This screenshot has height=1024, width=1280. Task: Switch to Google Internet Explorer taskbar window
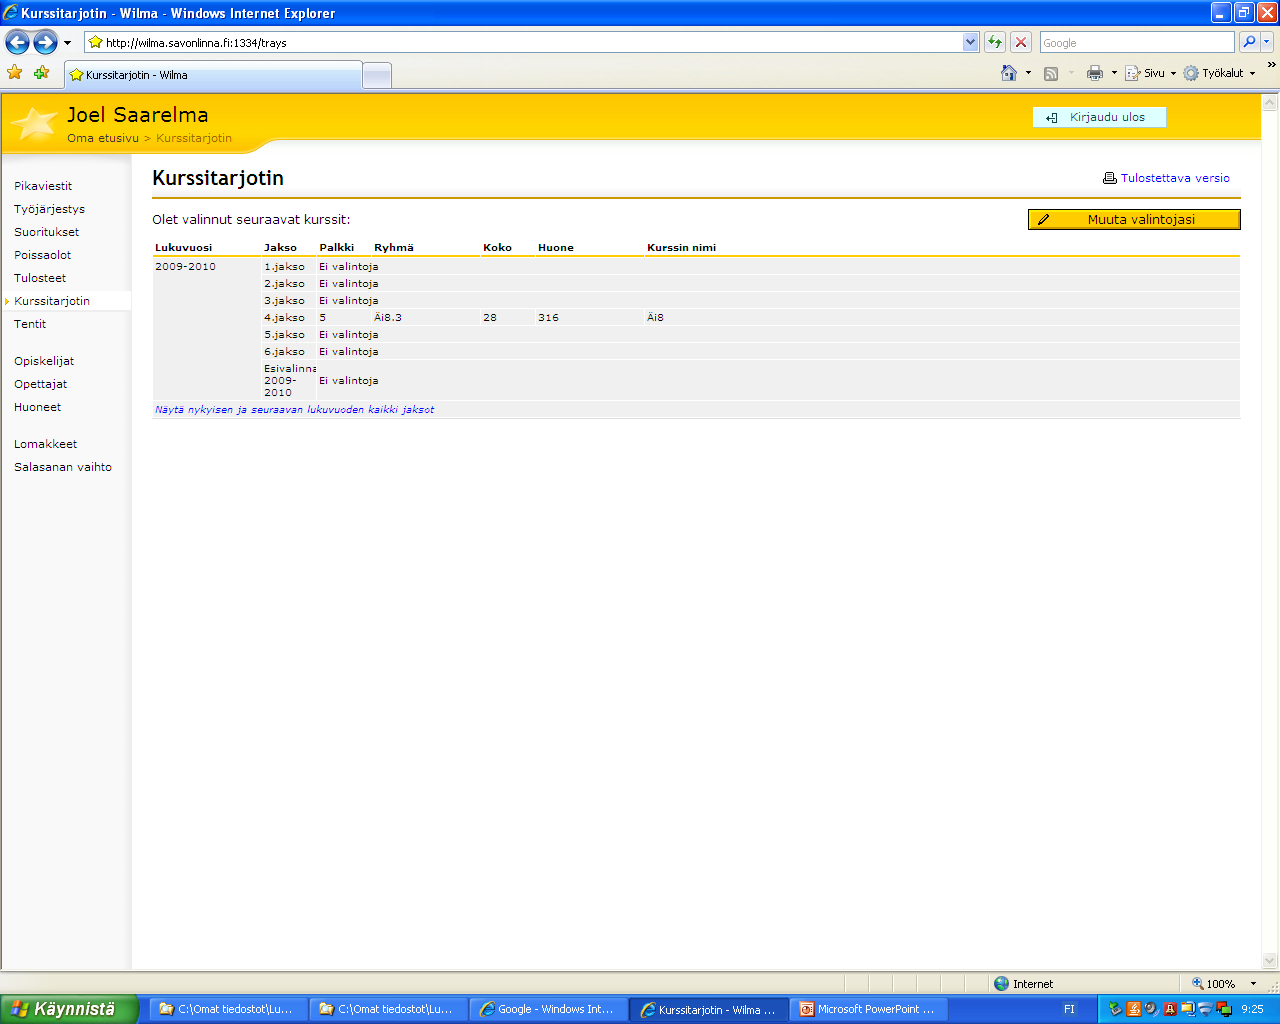pos(549,1009)
